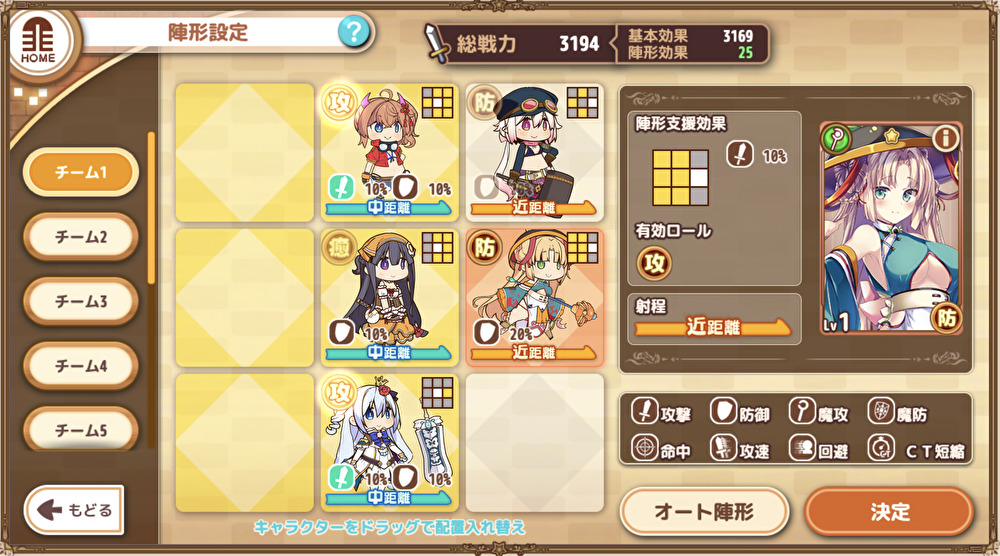Open the blue question mark help
This screenshot has width=1000, height=556.
(x=353, y=32)
